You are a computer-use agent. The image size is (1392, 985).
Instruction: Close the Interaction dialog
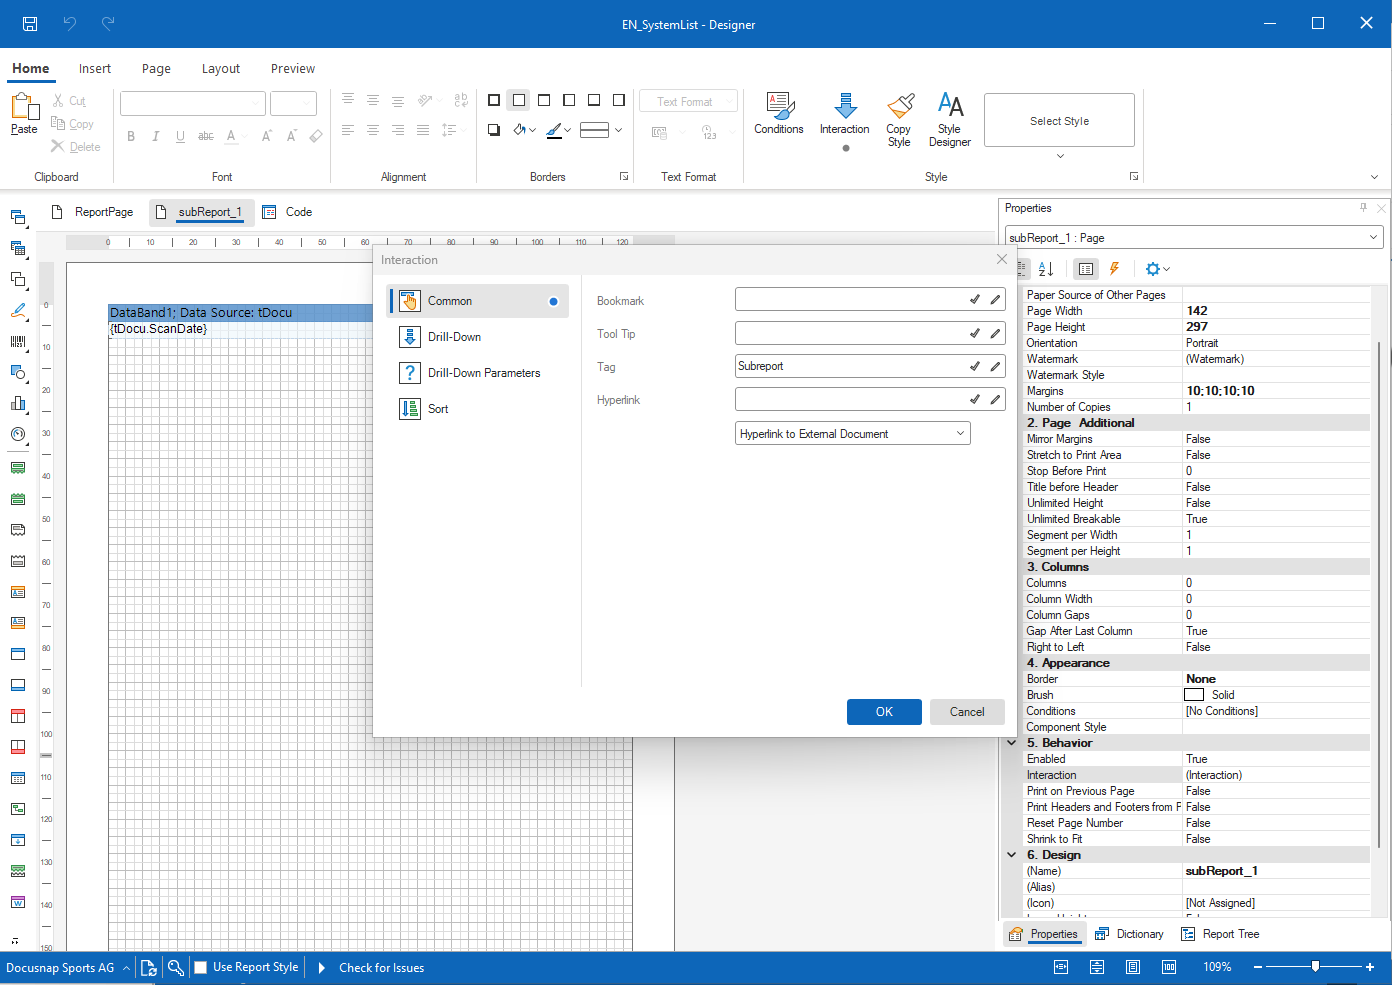point(1002,259)
